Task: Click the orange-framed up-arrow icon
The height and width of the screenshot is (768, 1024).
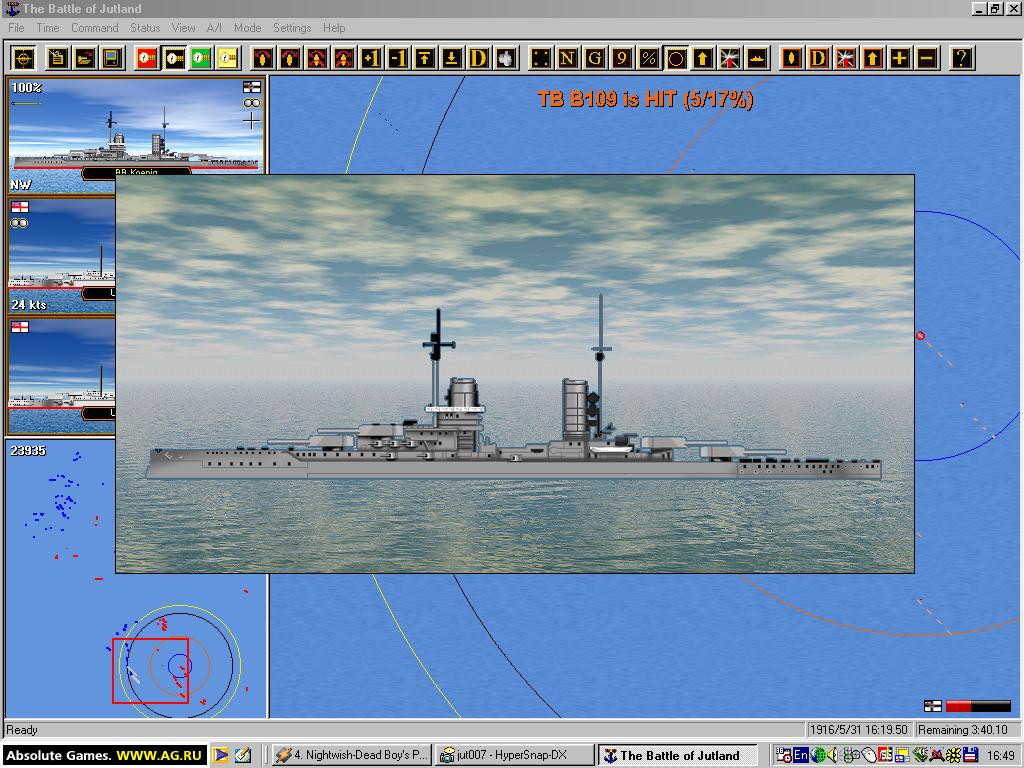Action: pyautogui.click(x=872, y=58)
